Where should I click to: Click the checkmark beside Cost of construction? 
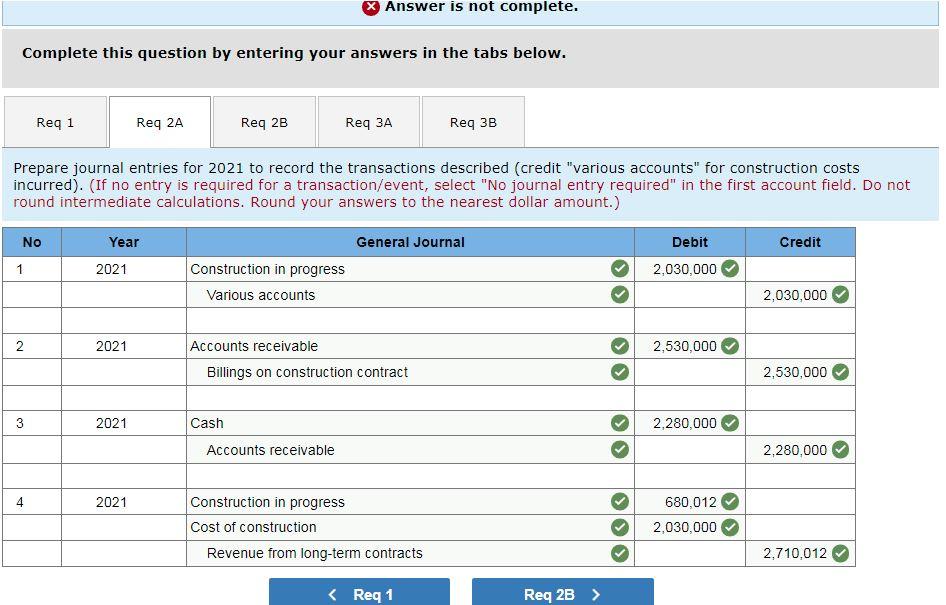click(x=620, y=527)
